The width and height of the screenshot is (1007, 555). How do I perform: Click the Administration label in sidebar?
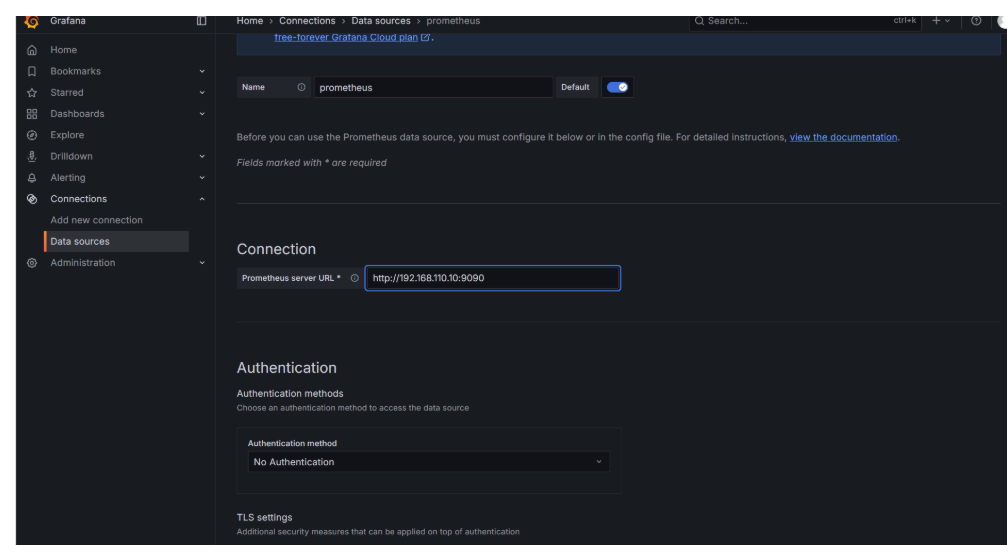pos(83,263)
